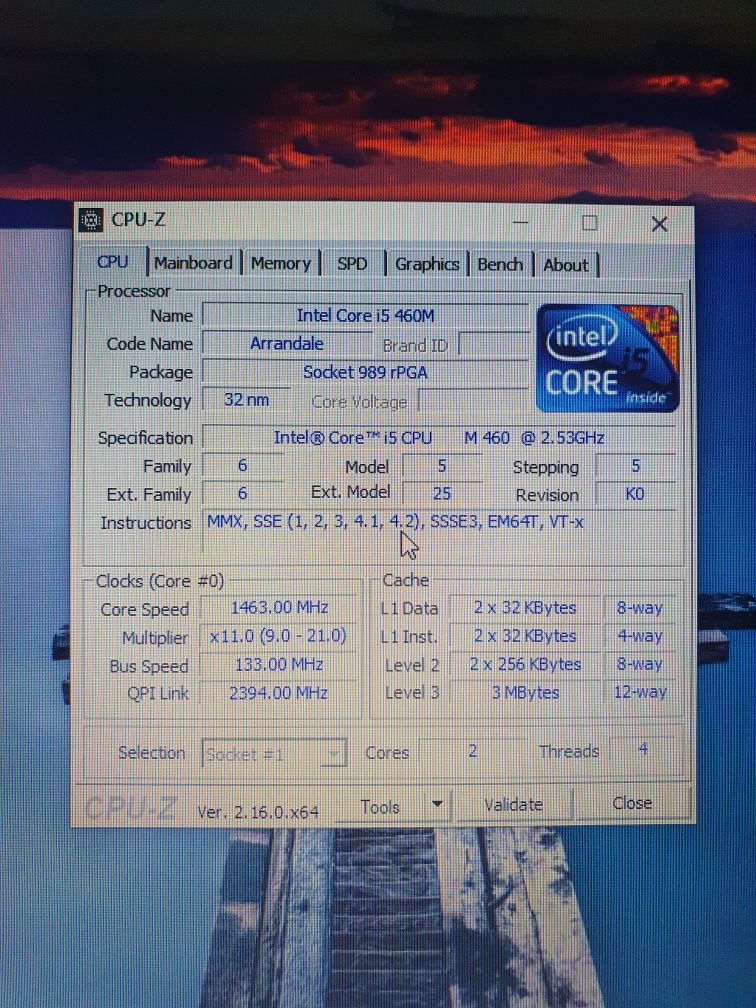756x1008 pixels.
Task: Click the Close button at bottom
Action: pos(632,803)
